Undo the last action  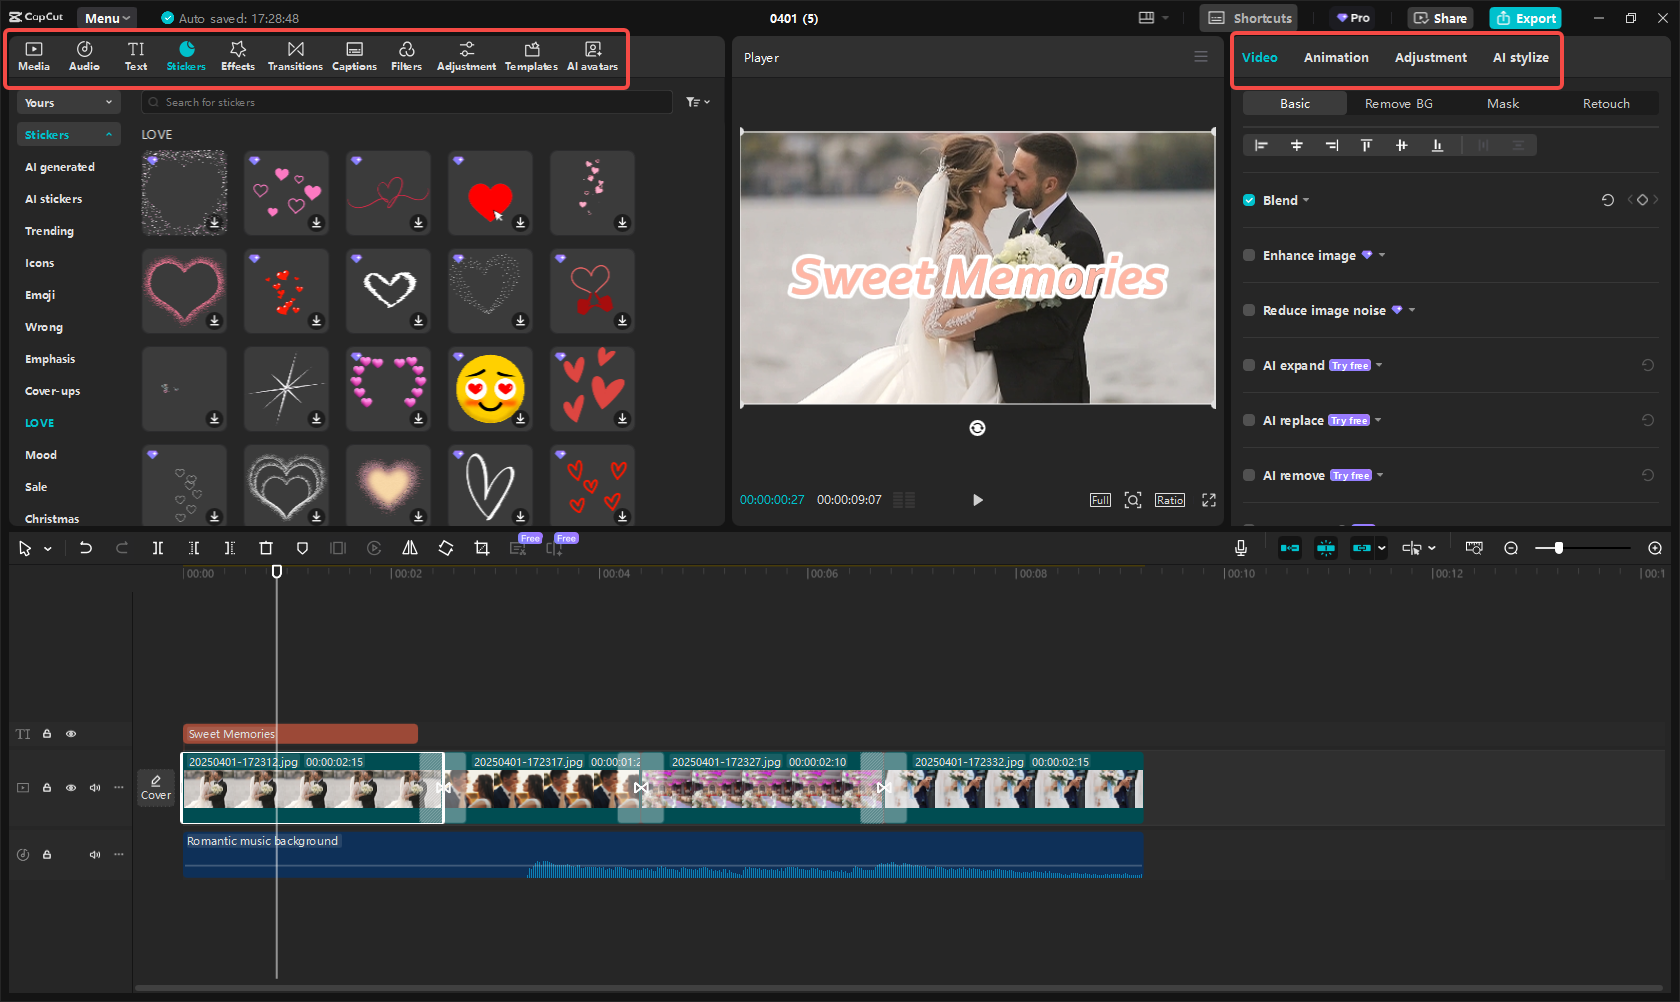[x=86, y=548]
